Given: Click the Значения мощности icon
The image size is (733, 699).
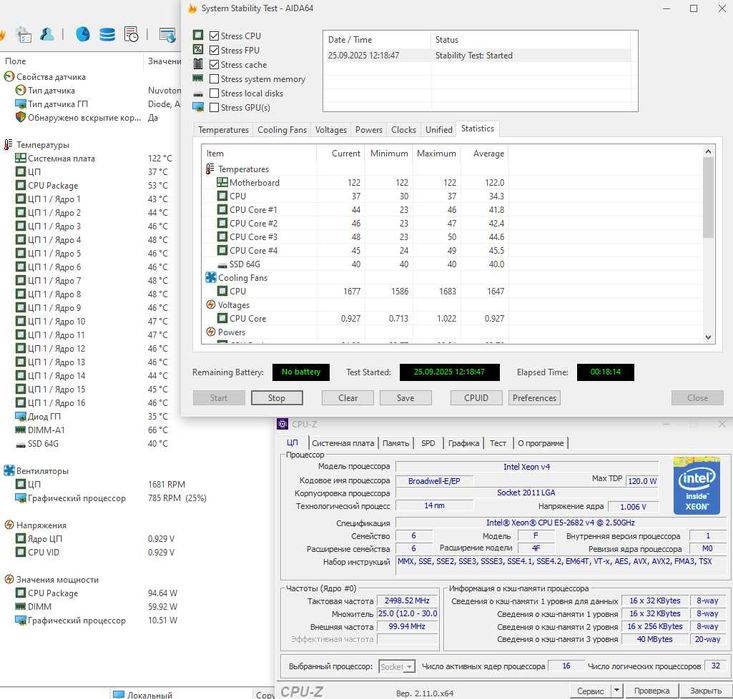Looking at the screenshot, I should tap(9, 579).
